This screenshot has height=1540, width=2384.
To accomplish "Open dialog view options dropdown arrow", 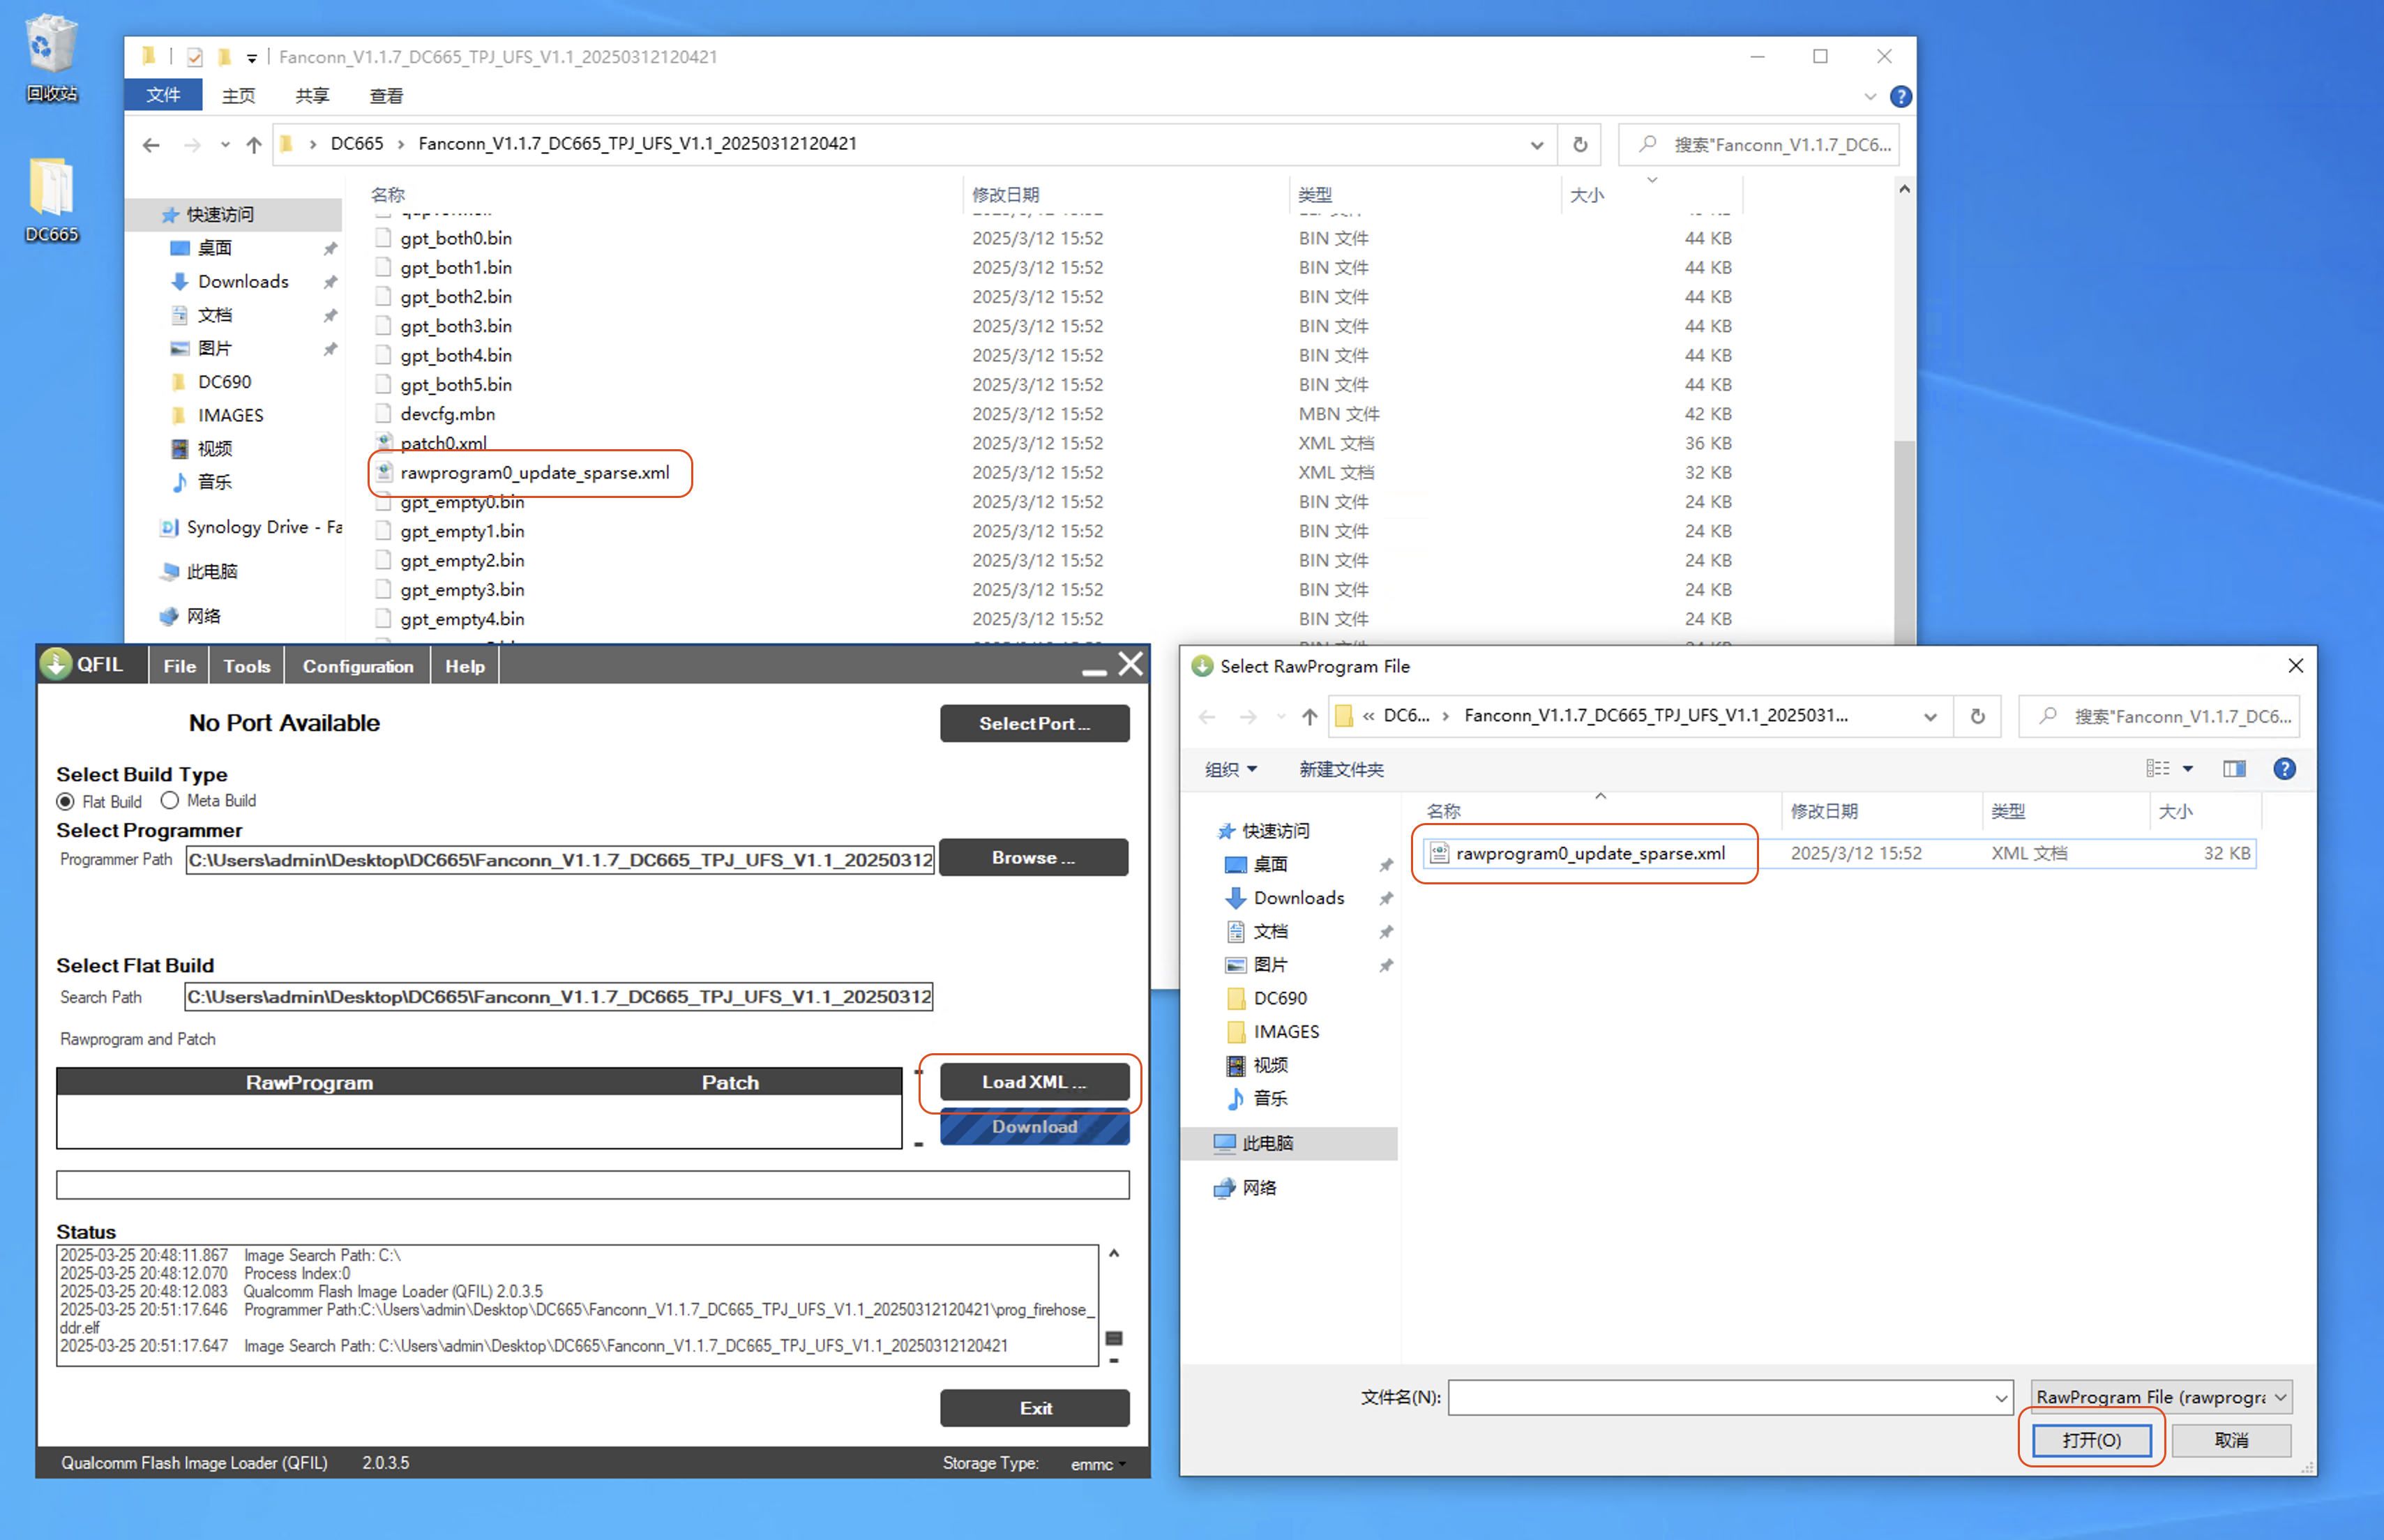I will pos(2188,769).
